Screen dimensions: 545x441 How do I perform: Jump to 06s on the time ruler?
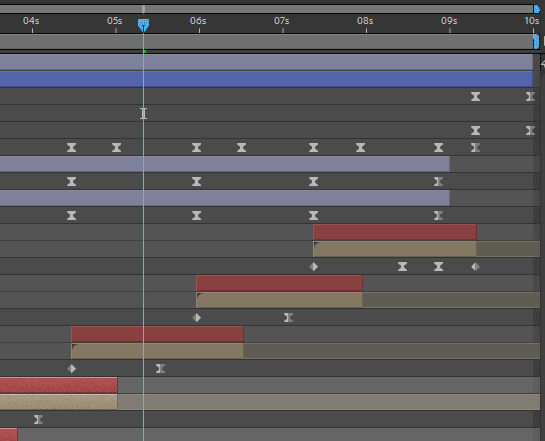(x=198, y=21)
